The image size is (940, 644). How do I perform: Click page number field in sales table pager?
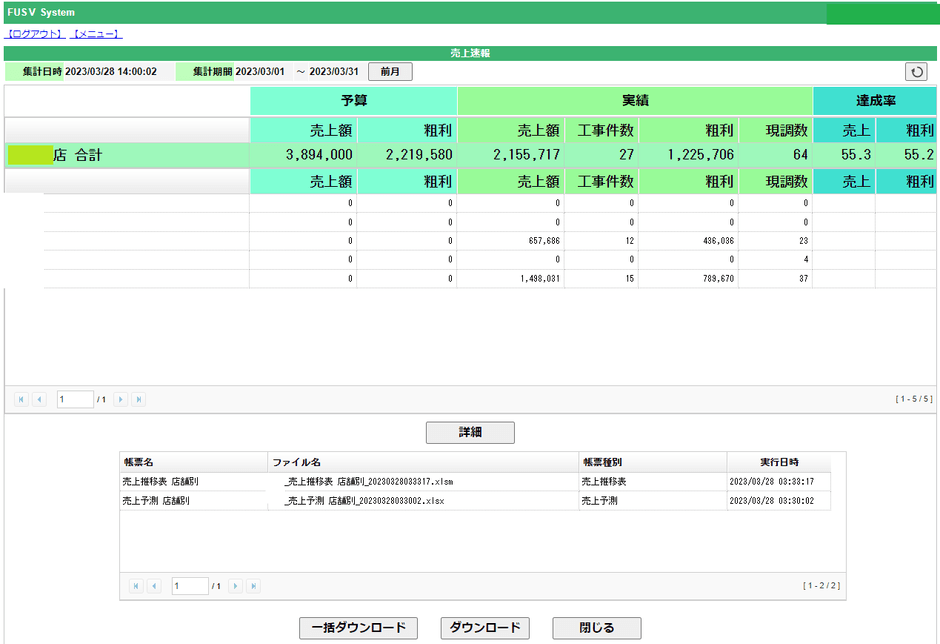coord(75,399)
